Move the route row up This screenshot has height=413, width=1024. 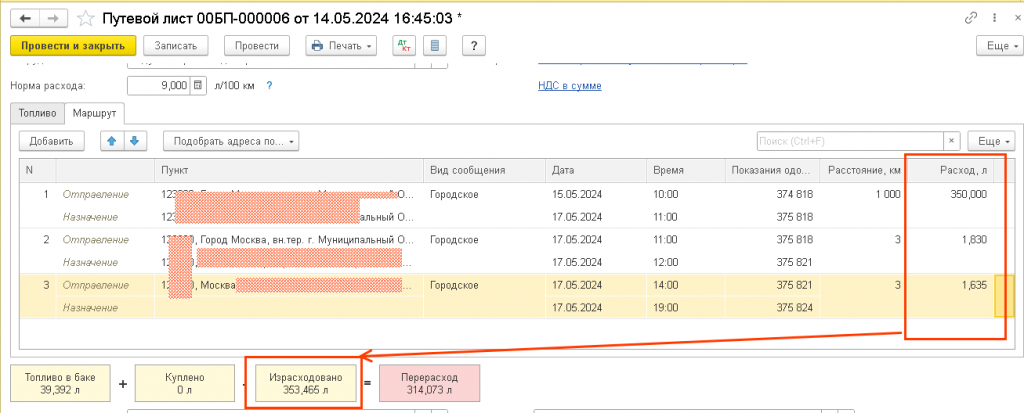(x=112, y=140)
